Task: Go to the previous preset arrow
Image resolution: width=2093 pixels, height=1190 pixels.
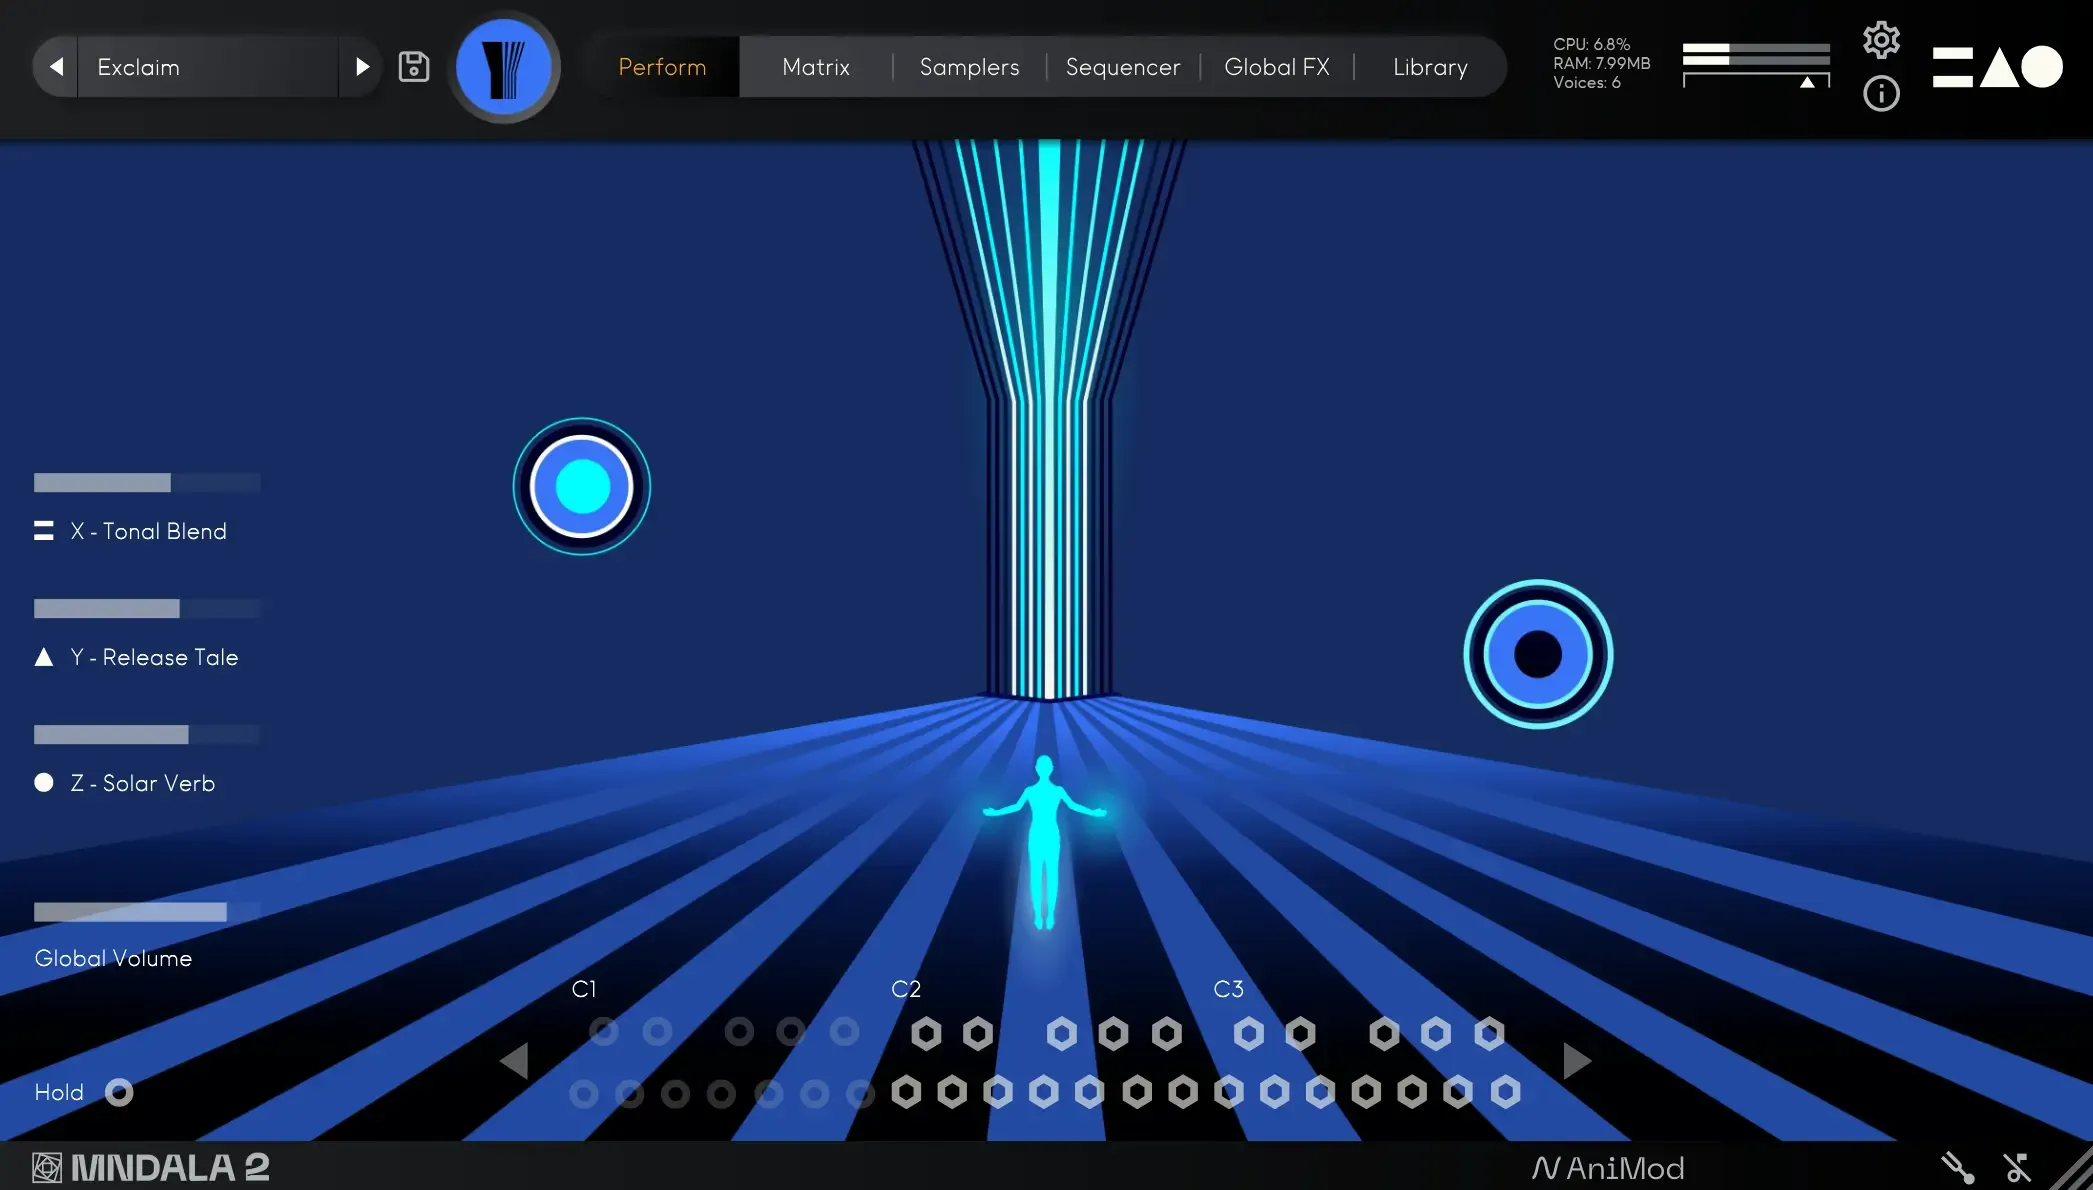Action: point(56,67)
